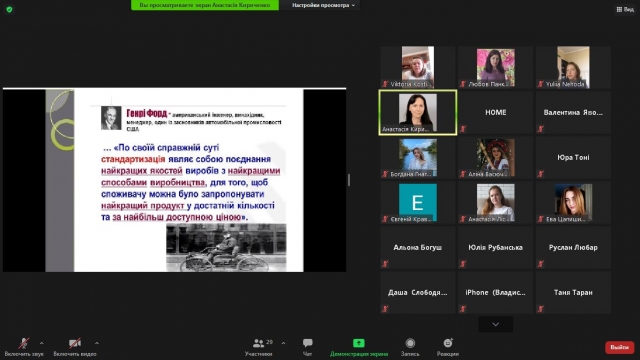Click muted mic icon on HOME tile
Image resolution: width=640 pixels, height=360 pixels.
coord(463,129)
